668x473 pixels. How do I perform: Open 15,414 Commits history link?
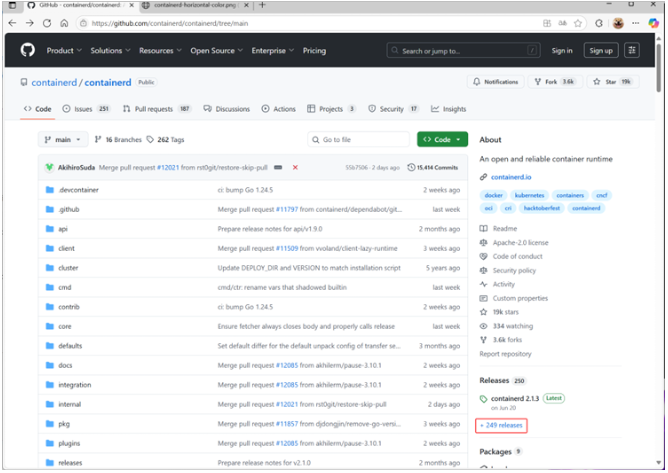pyautogui.click(x=432, y=167)
